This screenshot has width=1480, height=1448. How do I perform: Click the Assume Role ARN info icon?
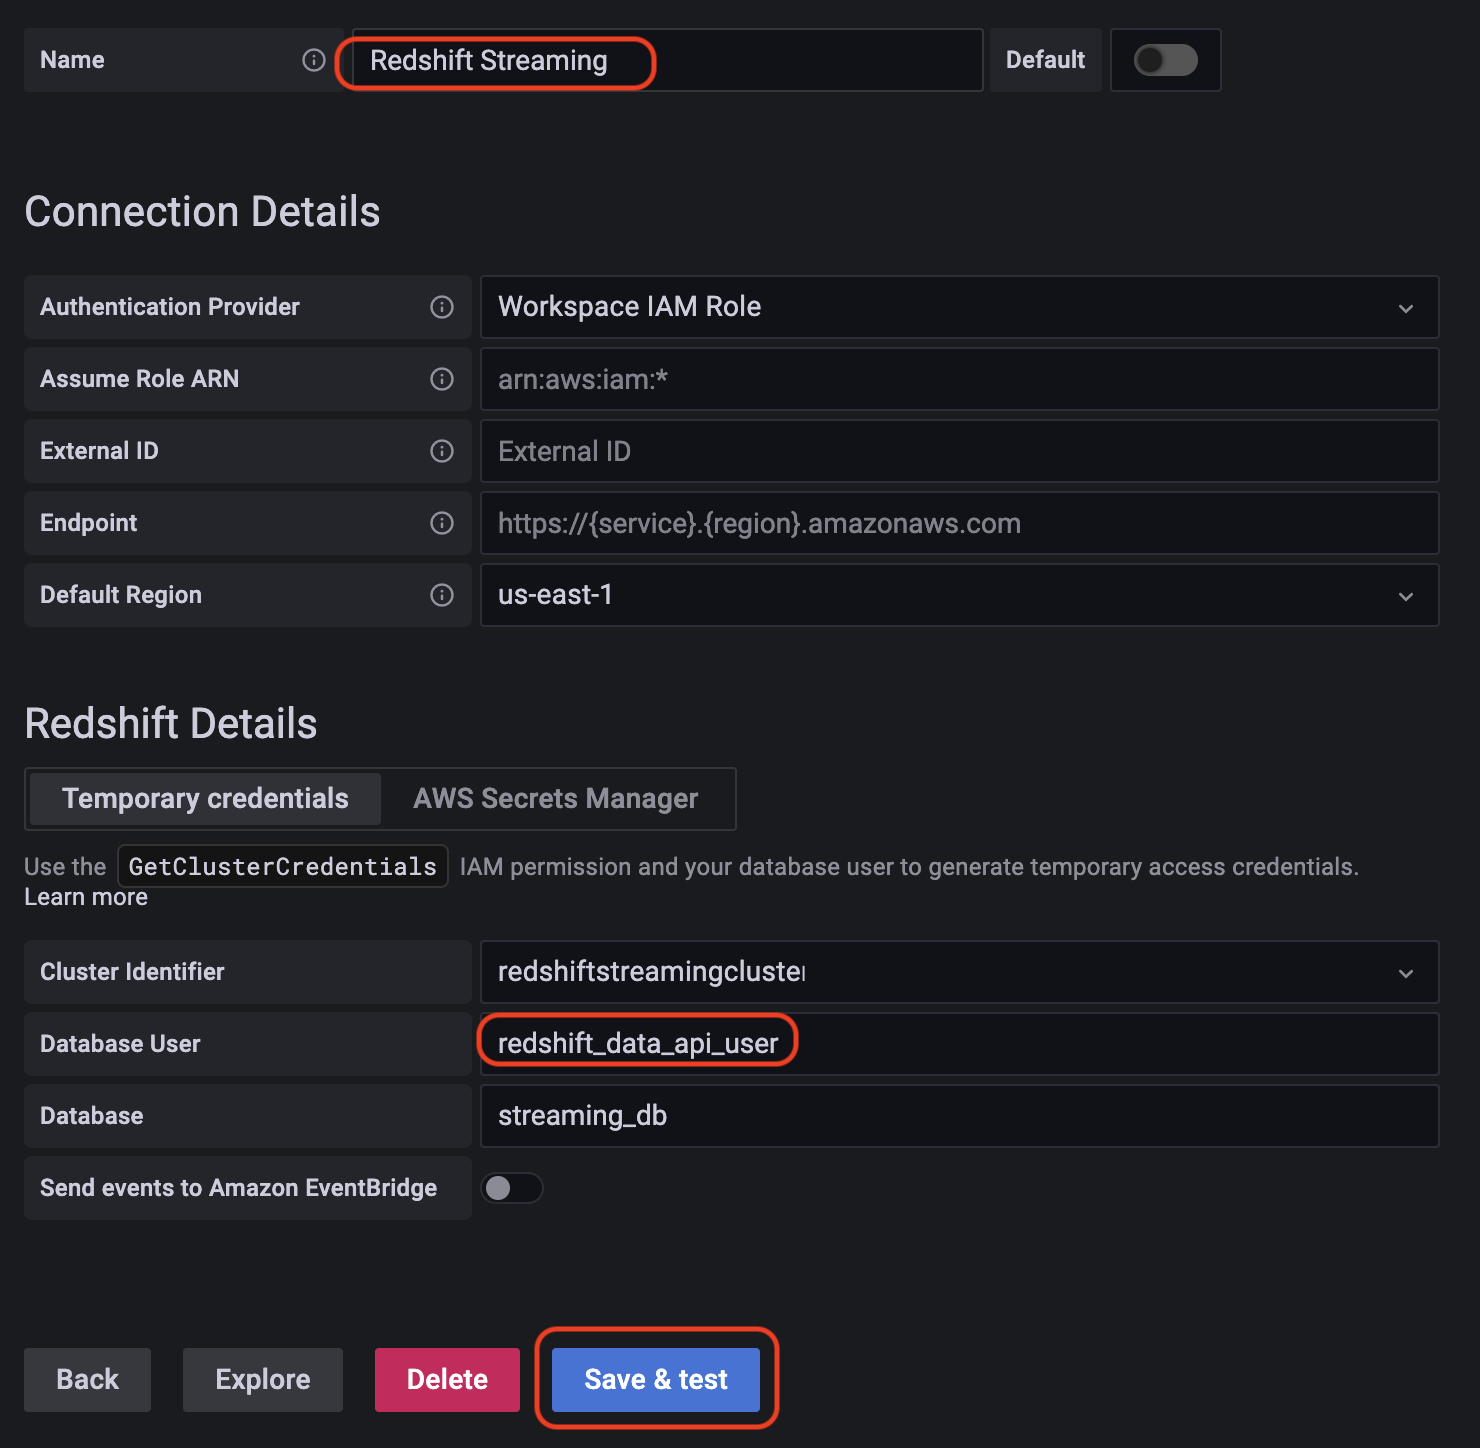(x=442, y=379)
